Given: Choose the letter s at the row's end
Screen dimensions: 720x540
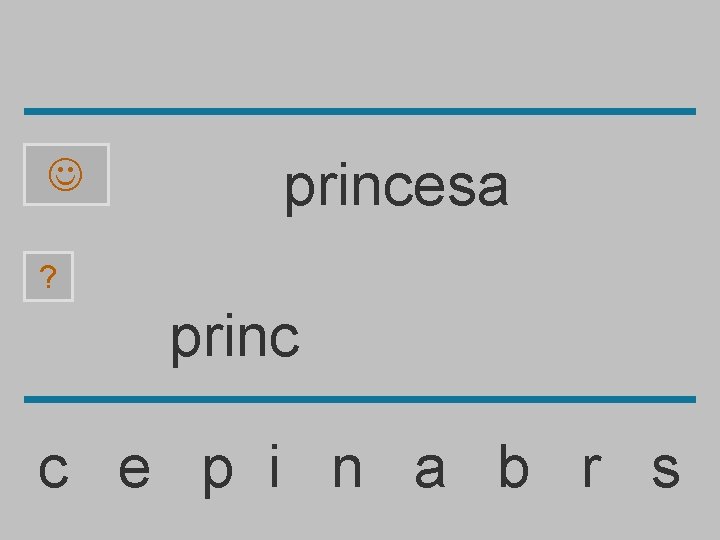Looking at the screenshot, I should (x=665, y=469).
